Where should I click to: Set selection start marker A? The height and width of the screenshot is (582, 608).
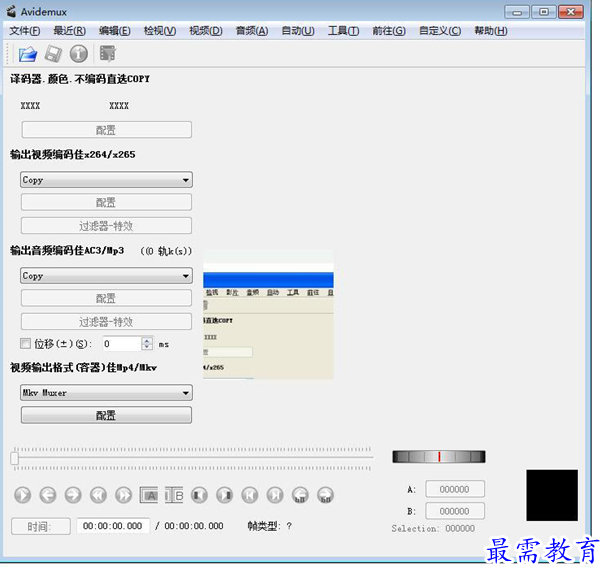click(x=149, y=494)
